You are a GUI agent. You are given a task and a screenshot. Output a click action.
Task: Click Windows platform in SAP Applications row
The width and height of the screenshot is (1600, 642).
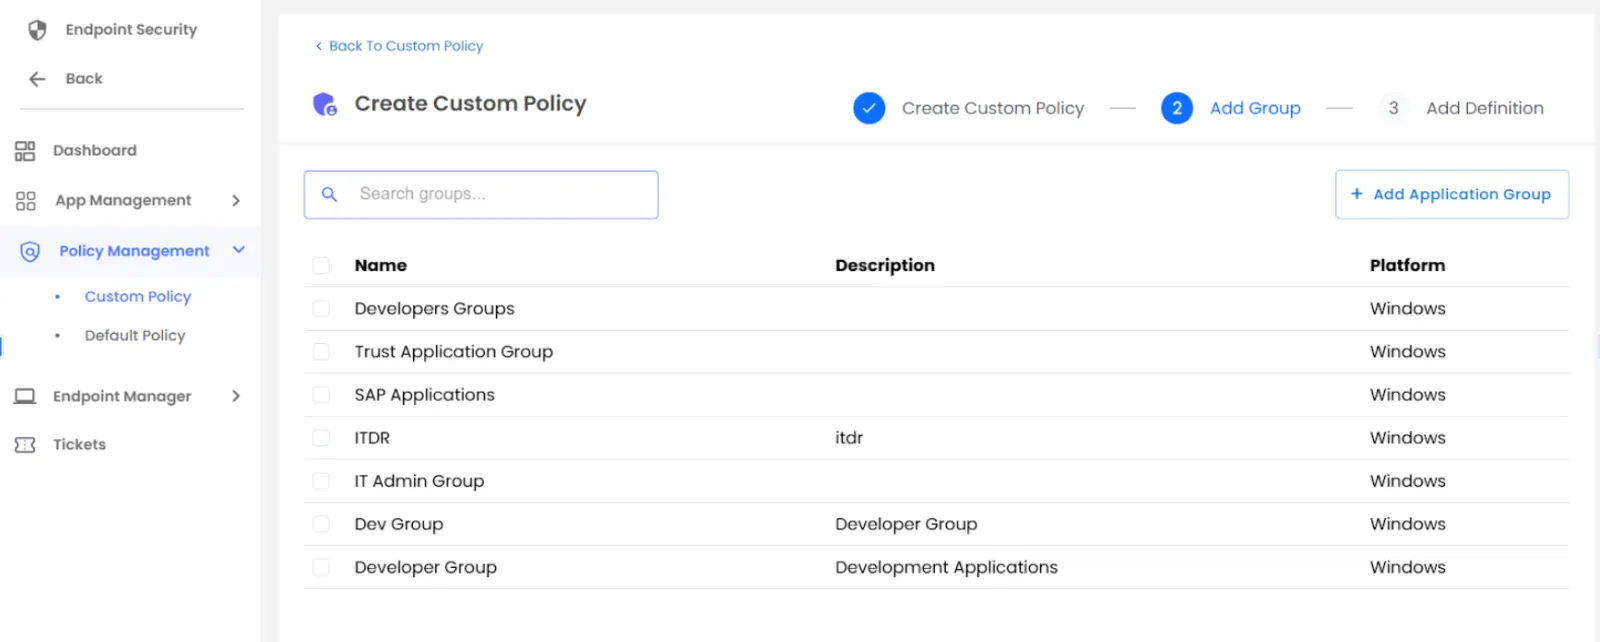coord(1407,395)
